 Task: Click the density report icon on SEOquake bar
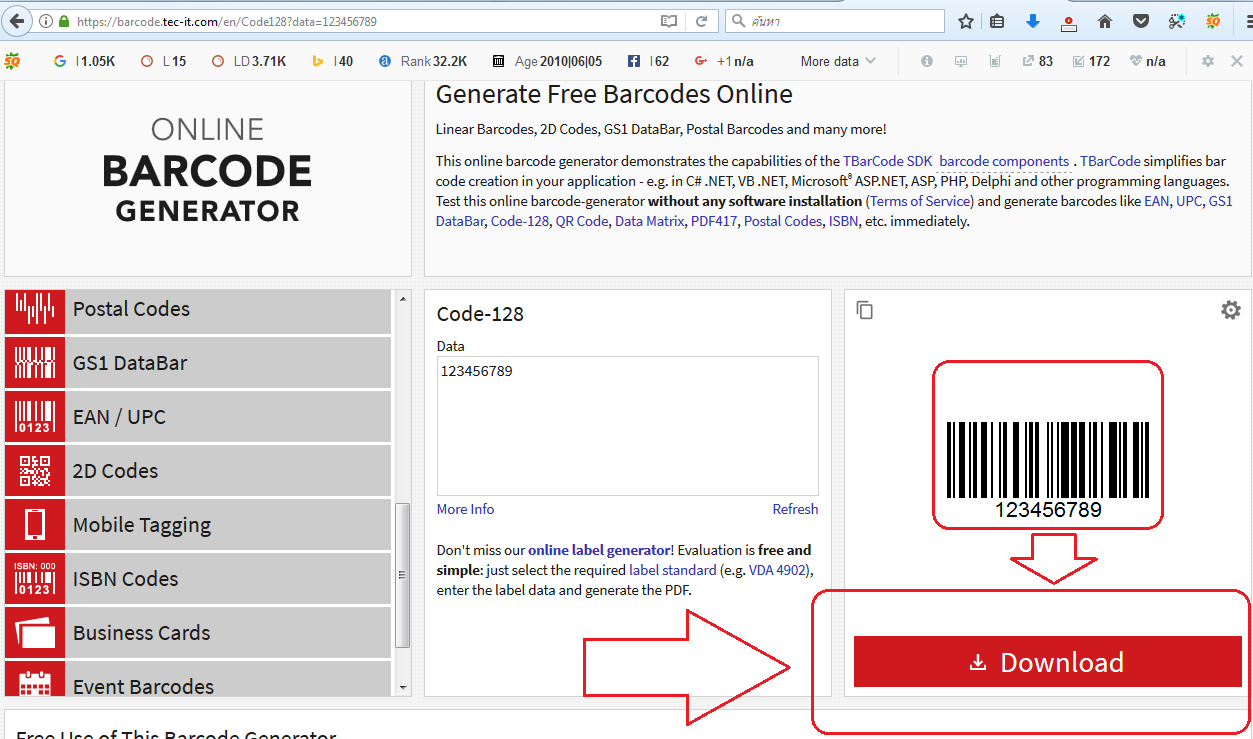(994, 61)
